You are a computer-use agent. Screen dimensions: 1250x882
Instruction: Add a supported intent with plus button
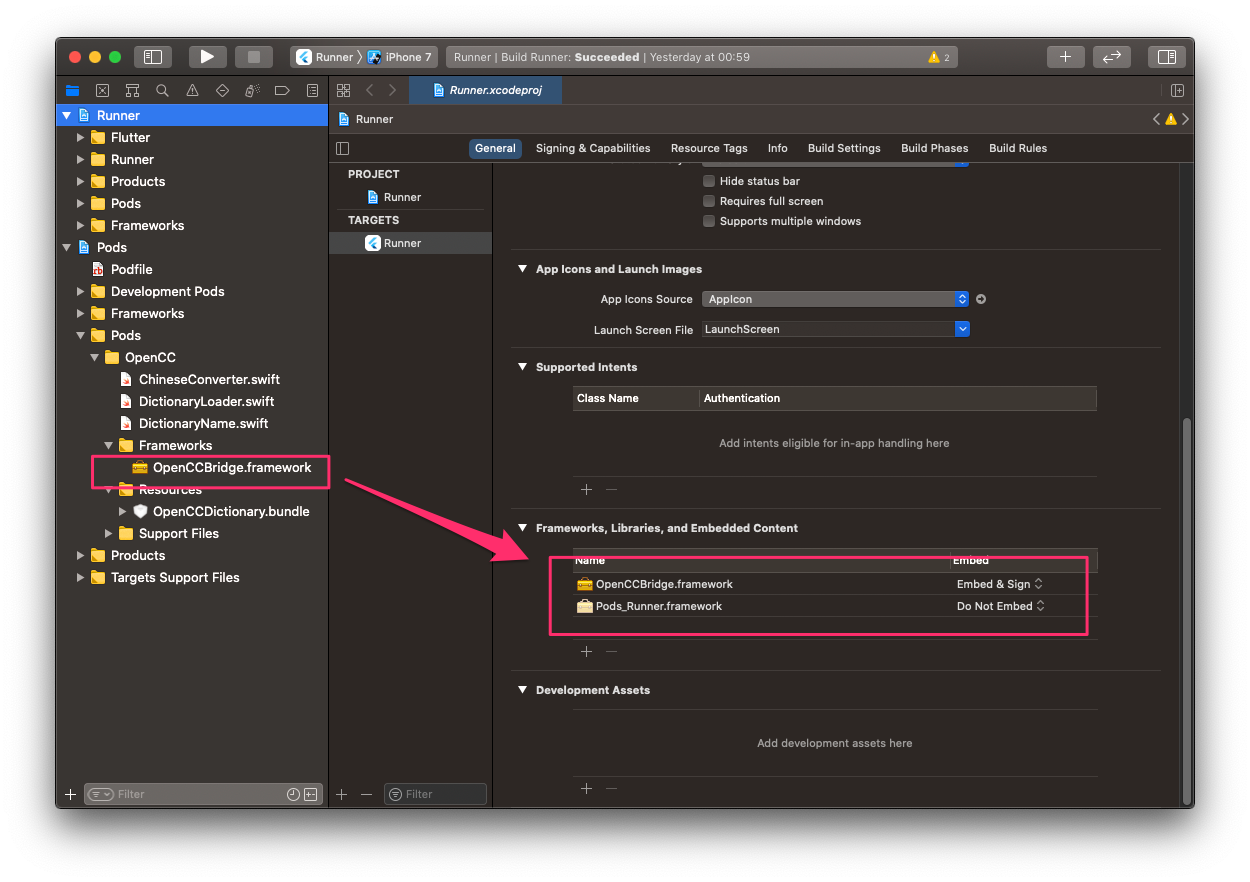click(587, 489)
